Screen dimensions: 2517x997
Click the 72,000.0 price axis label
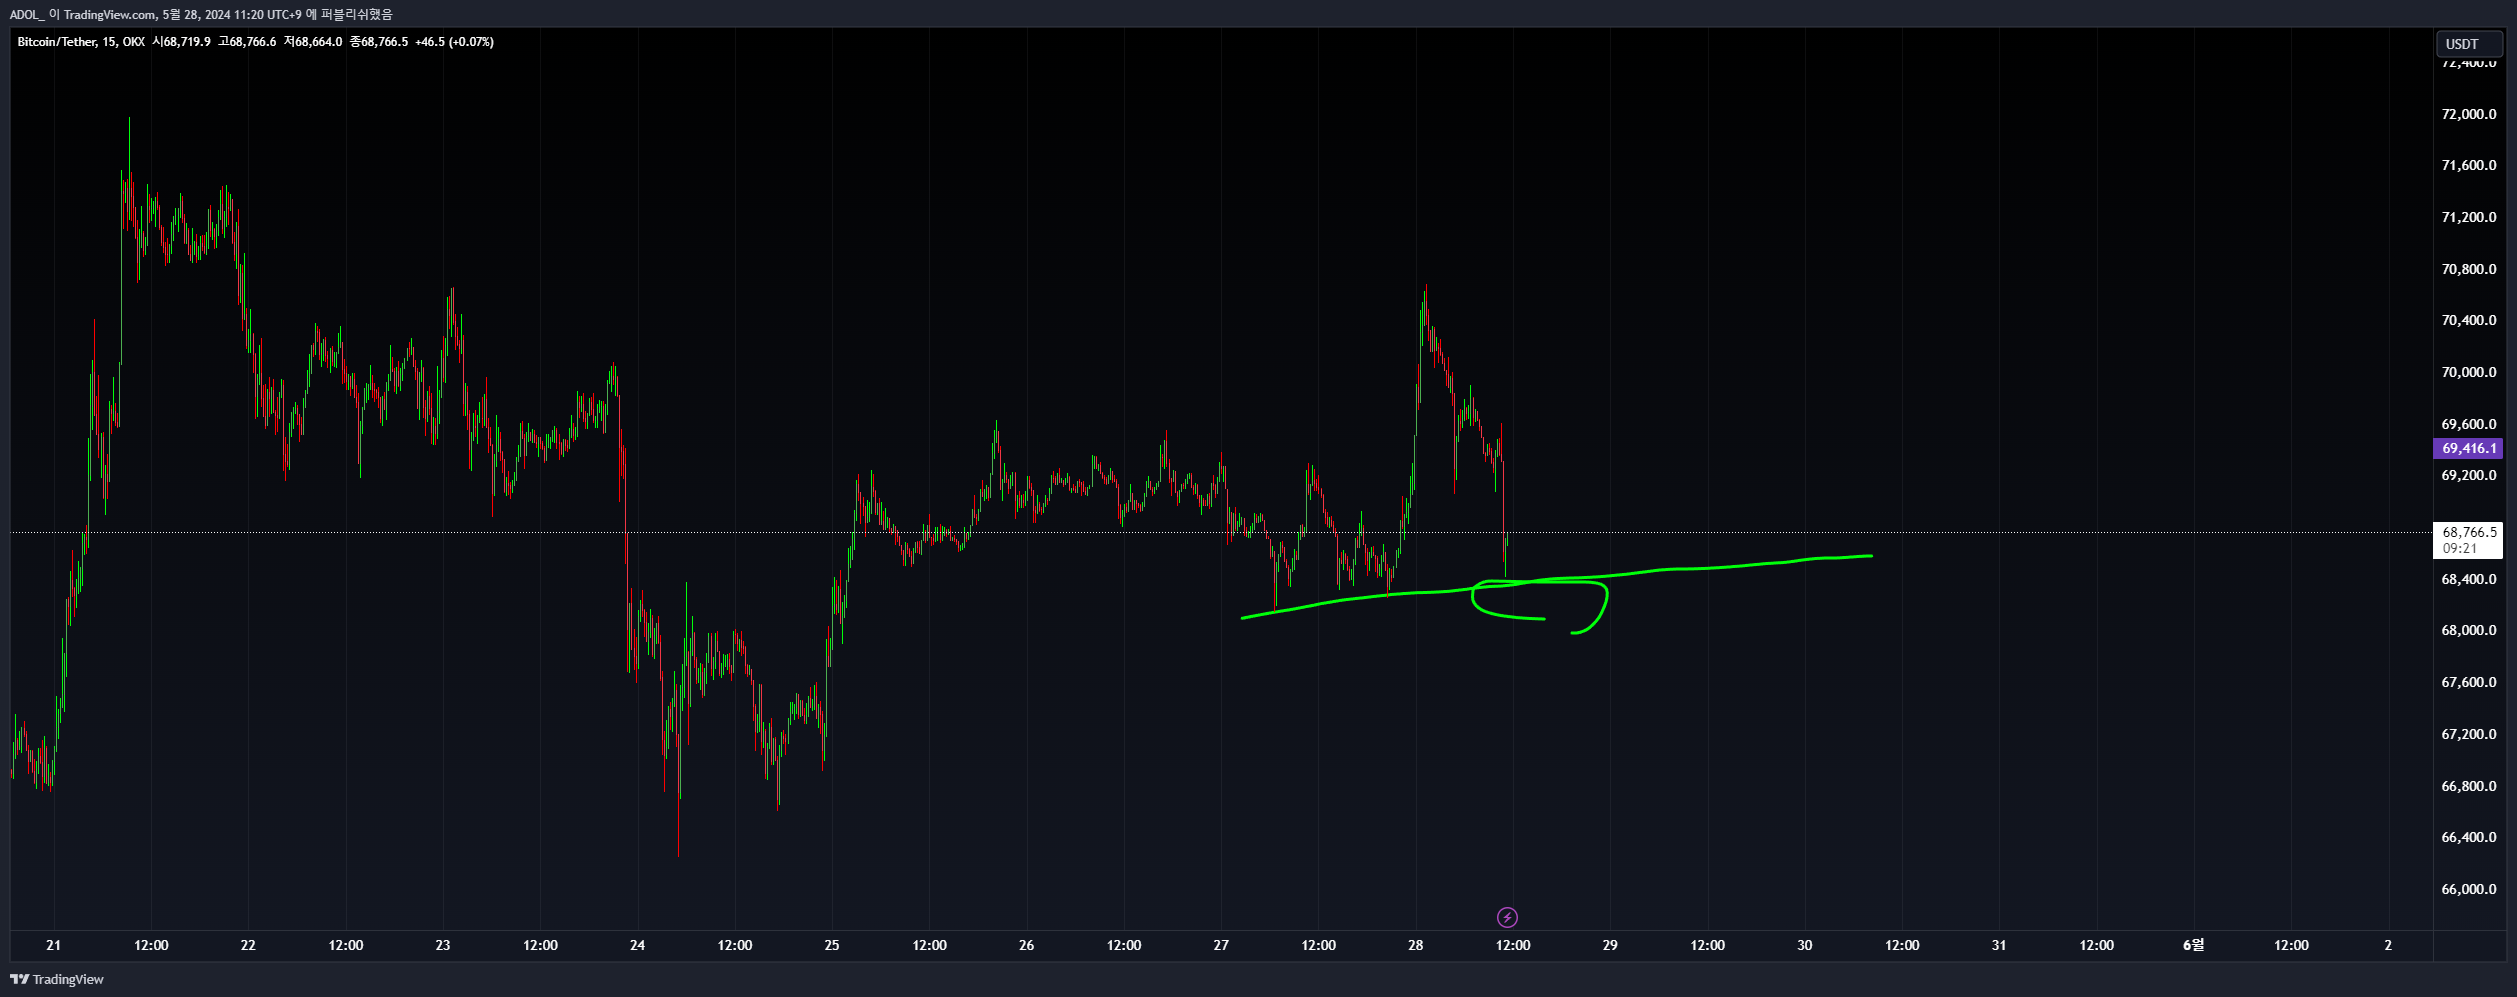[x=2469, y=114]
